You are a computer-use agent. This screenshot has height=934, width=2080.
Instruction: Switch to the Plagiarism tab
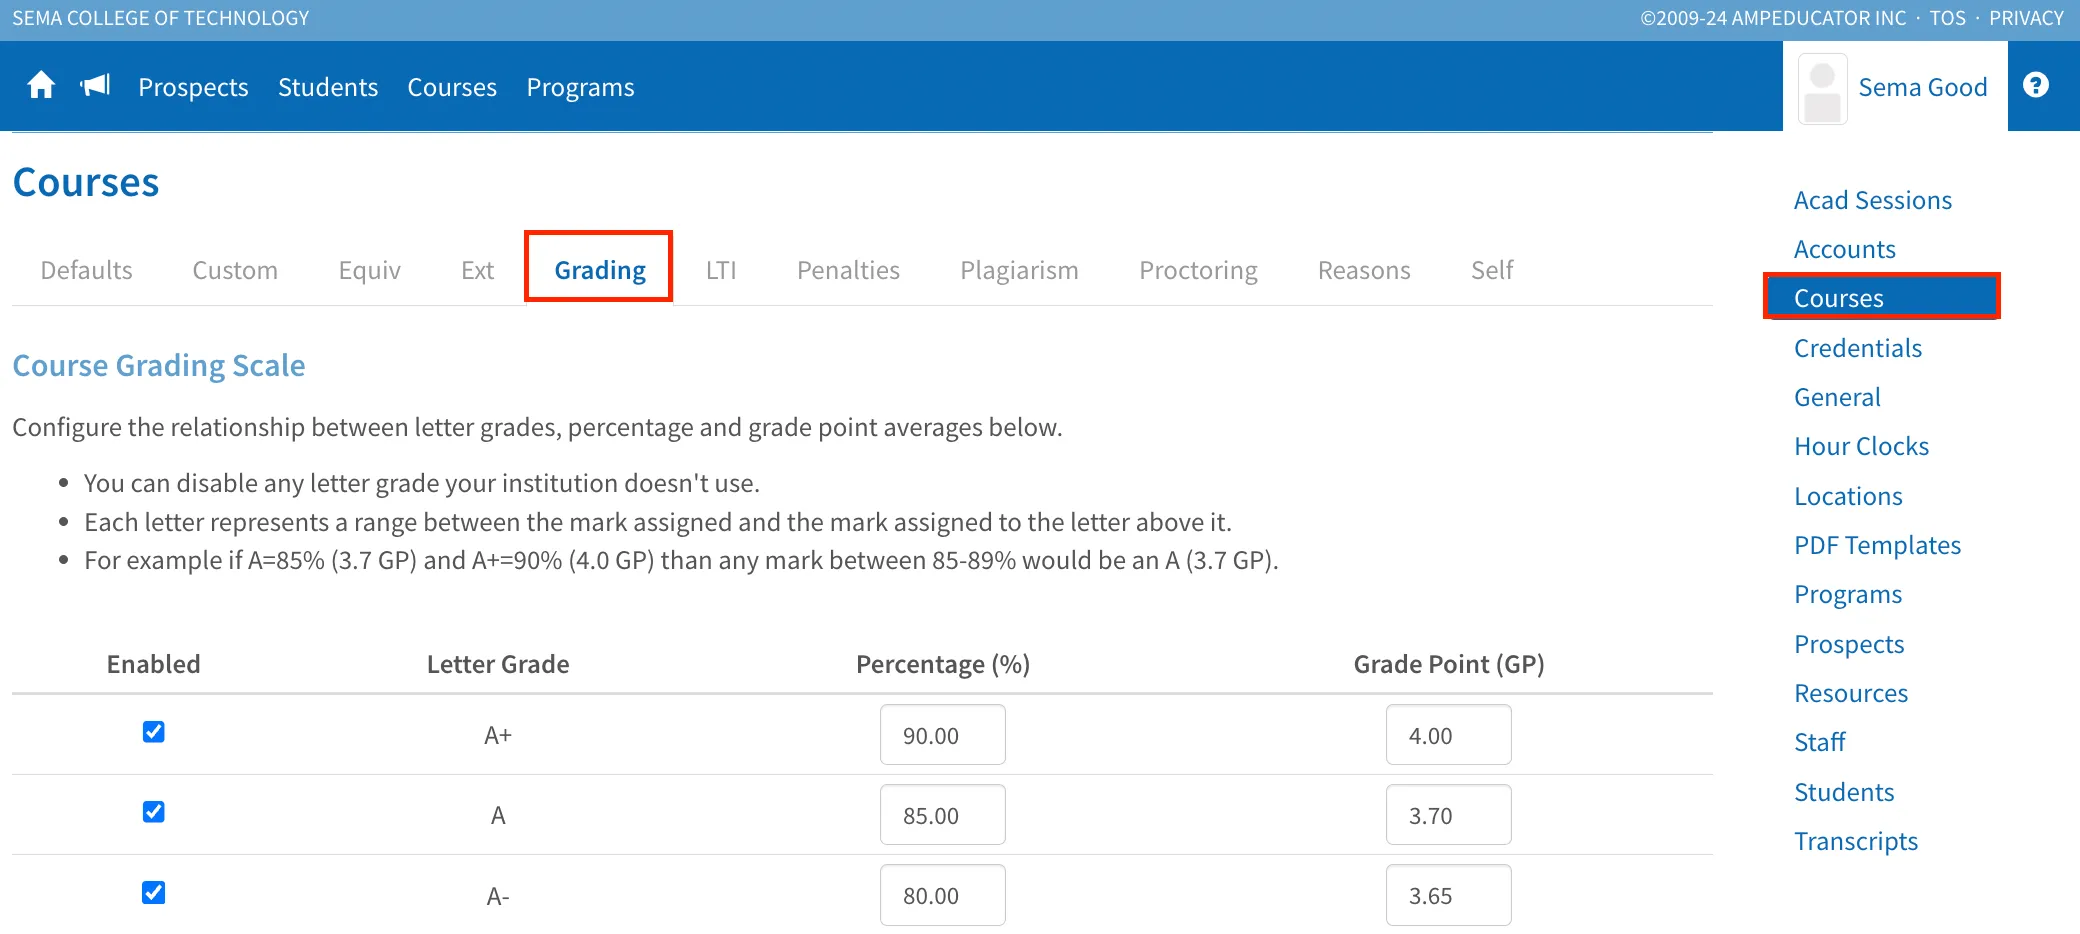1019,270
